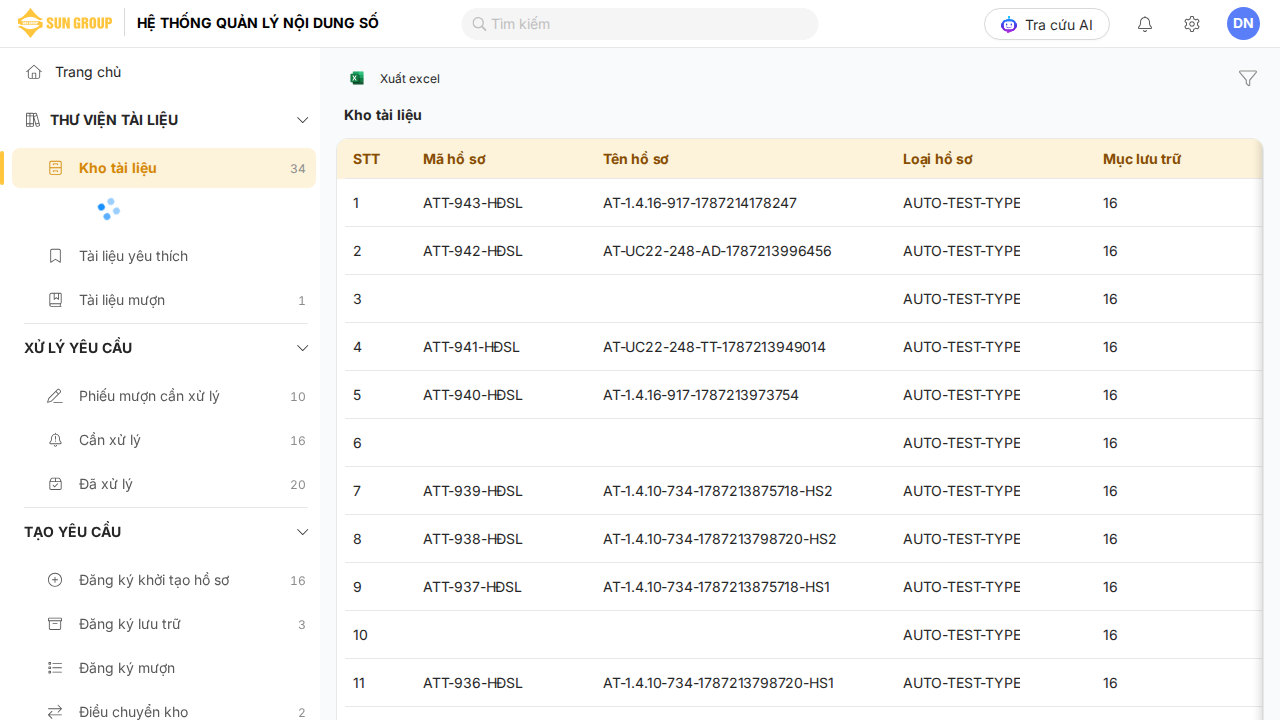This screenshot has height=720, width=1280.
Task: Collapse the Xử lý yêu cầu section
Action: pyautogui.click(x=303, y=348)
